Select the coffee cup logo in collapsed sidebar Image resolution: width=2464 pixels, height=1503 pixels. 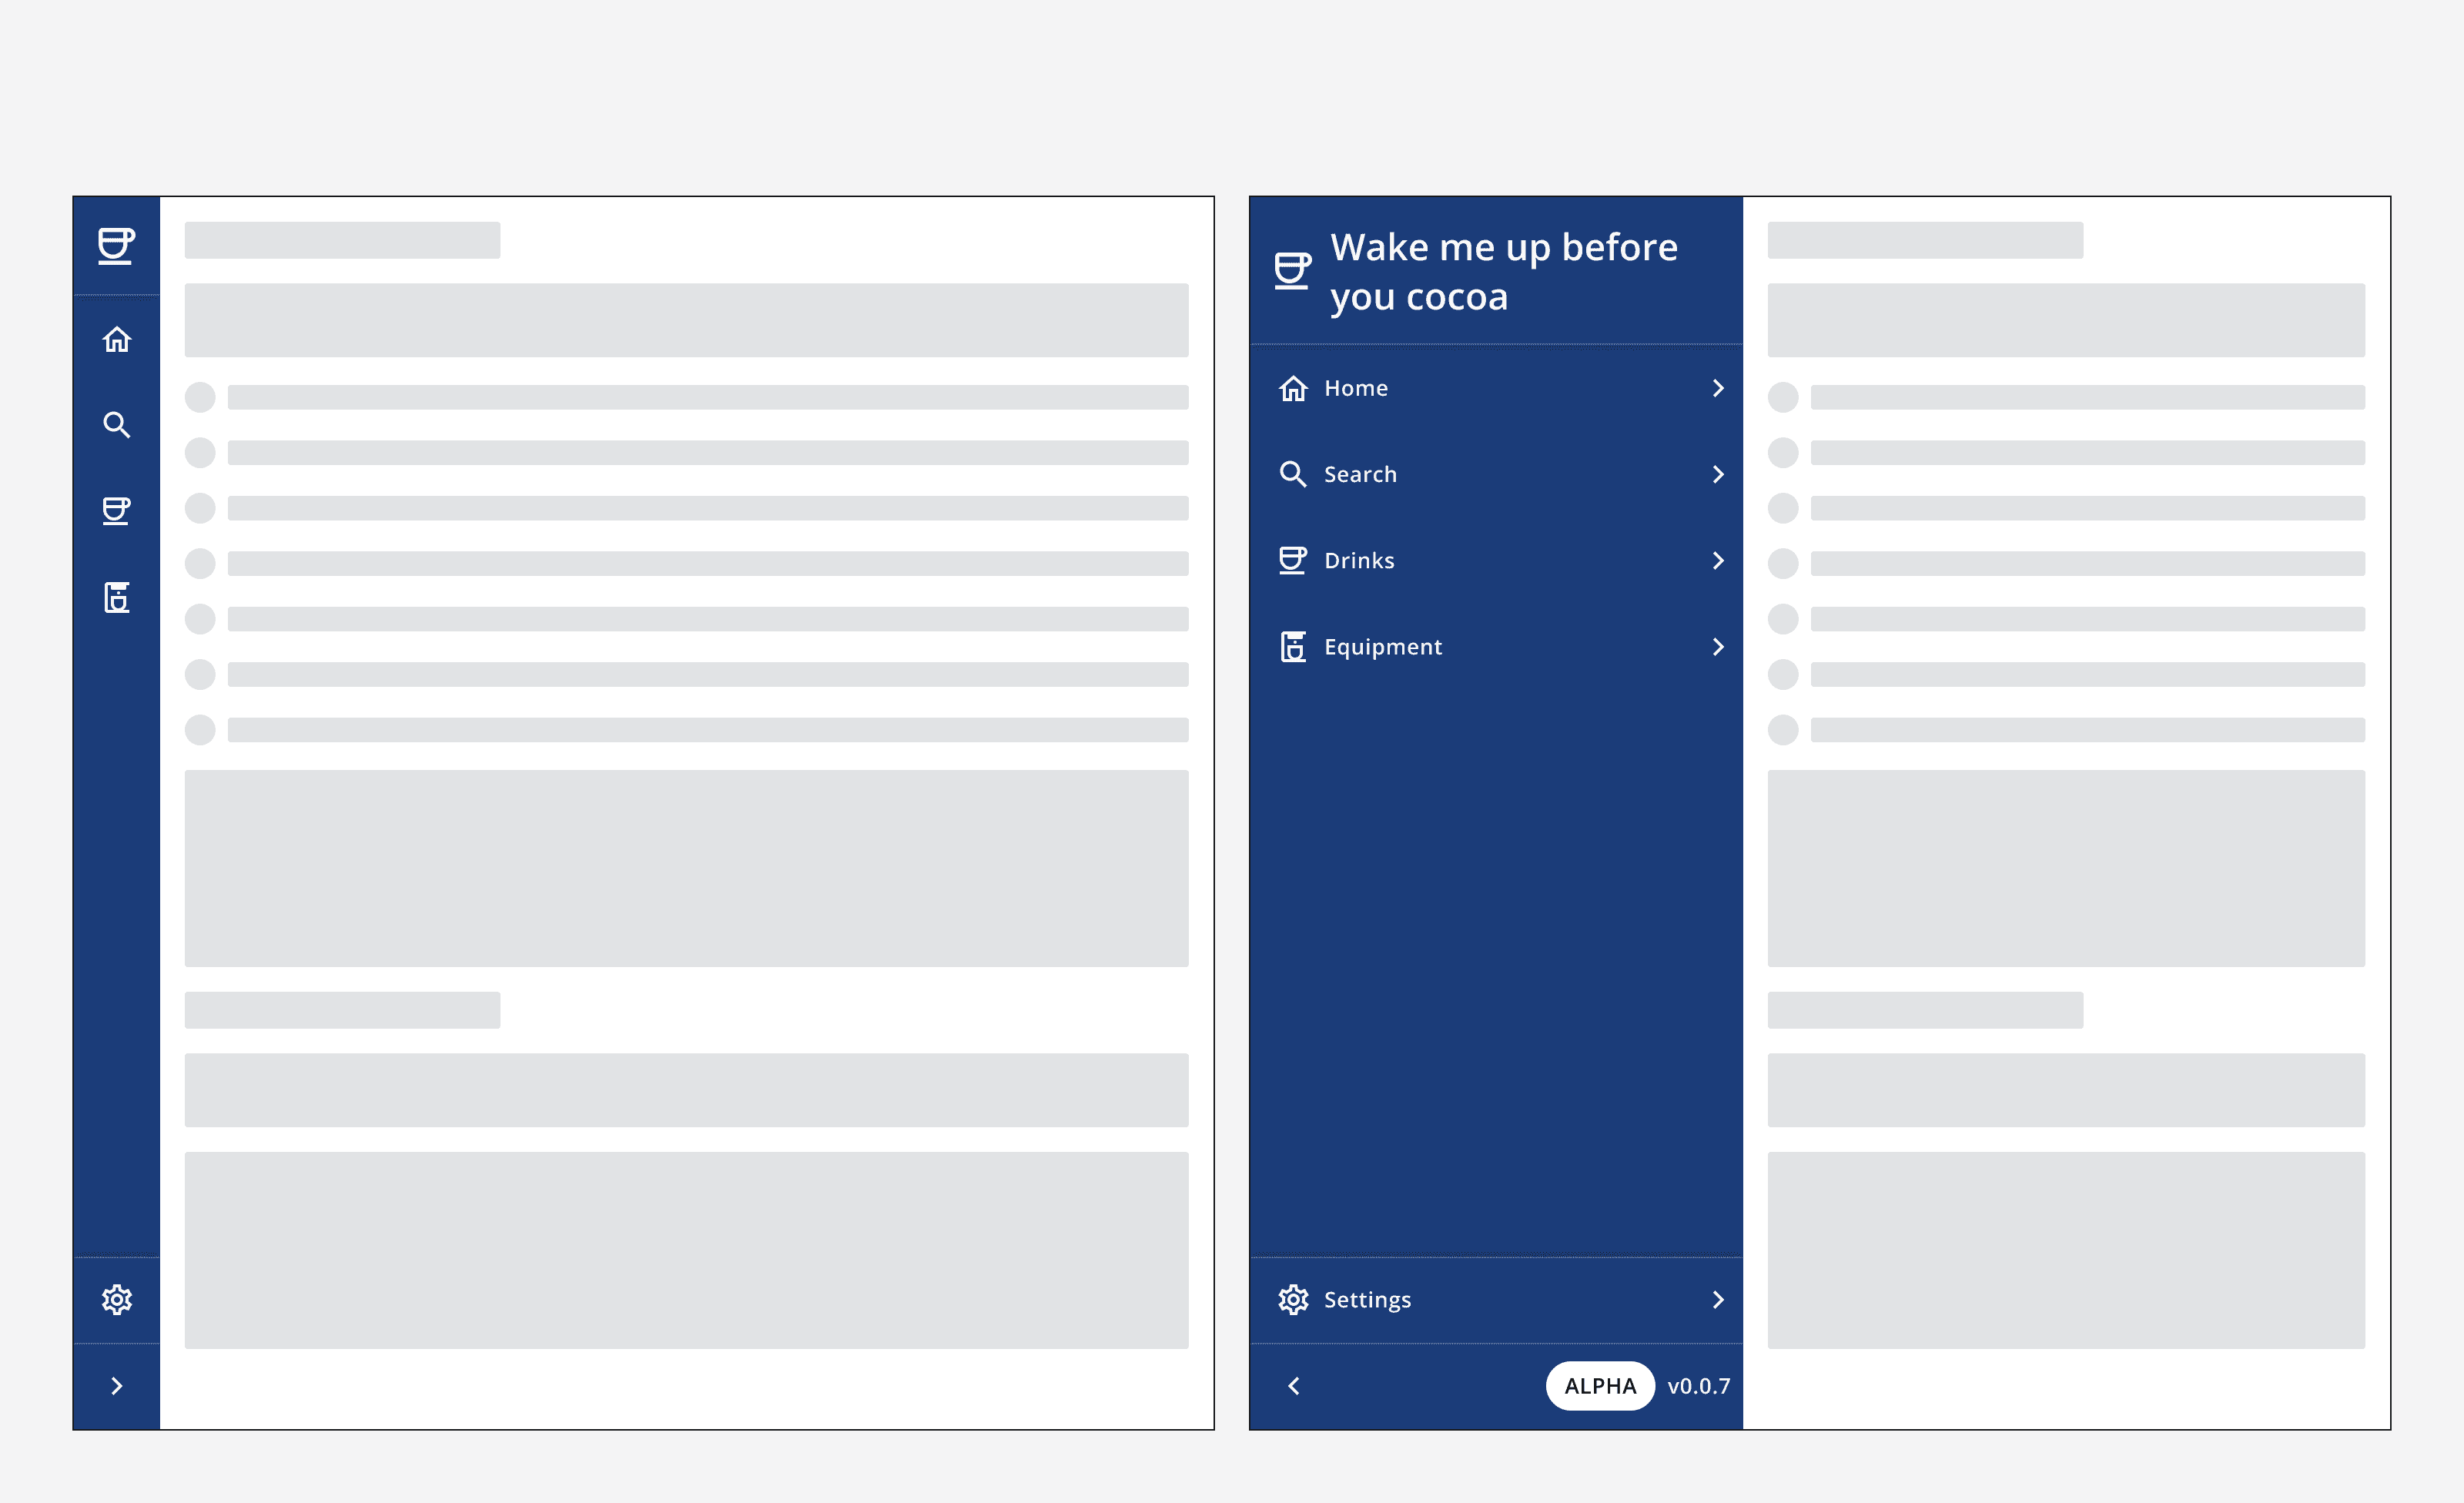pos(116,245)
